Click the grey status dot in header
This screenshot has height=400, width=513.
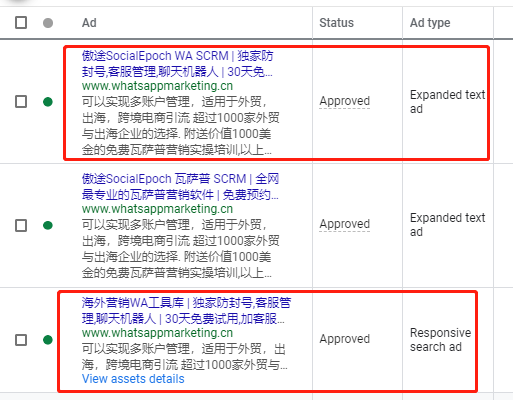point(48,23)
